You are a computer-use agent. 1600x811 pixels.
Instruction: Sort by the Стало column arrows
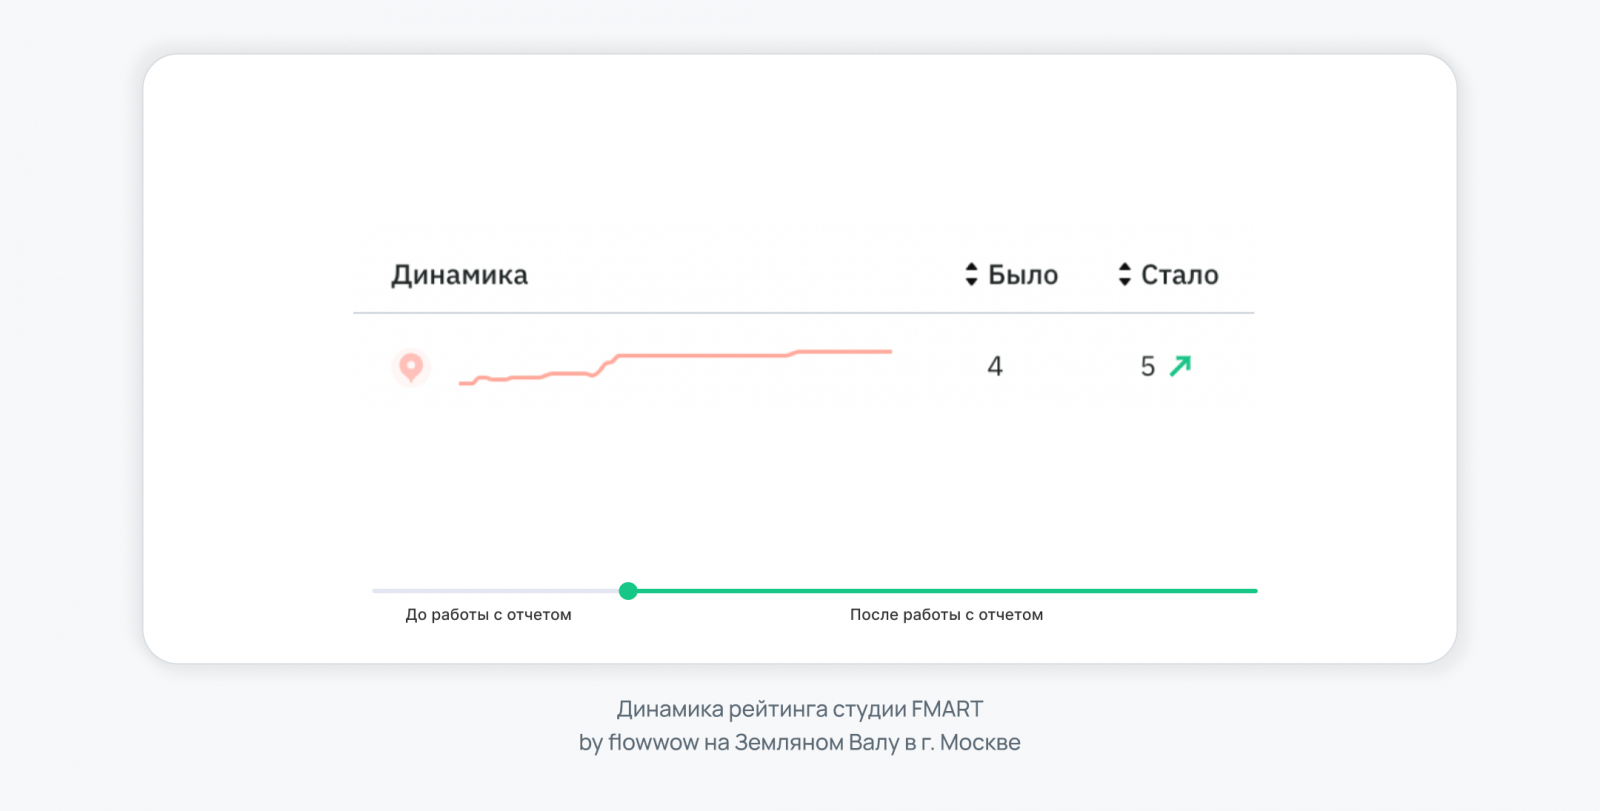(1125, 275)
